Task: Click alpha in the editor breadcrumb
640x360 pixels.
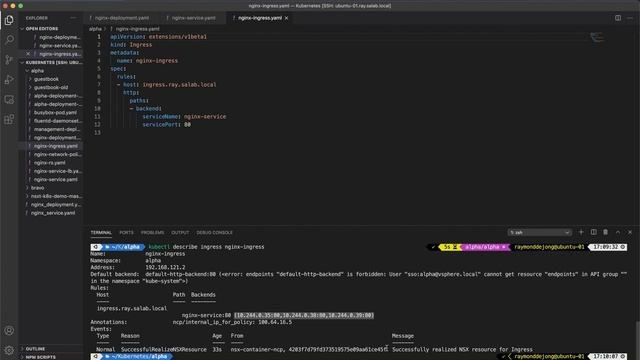Action: point(95,29)
